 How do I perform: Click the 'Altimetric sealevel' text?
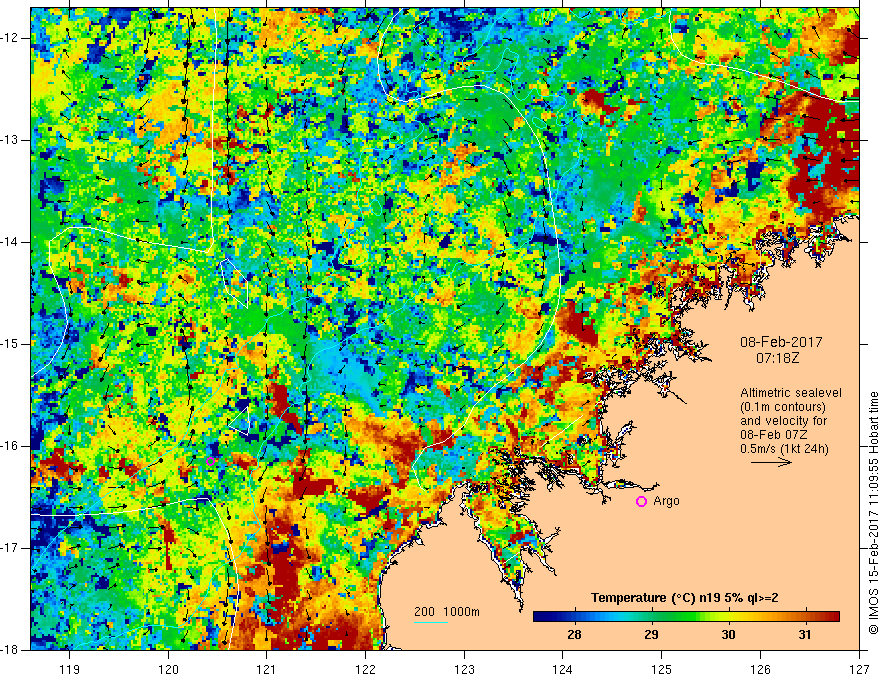[791, 393]
